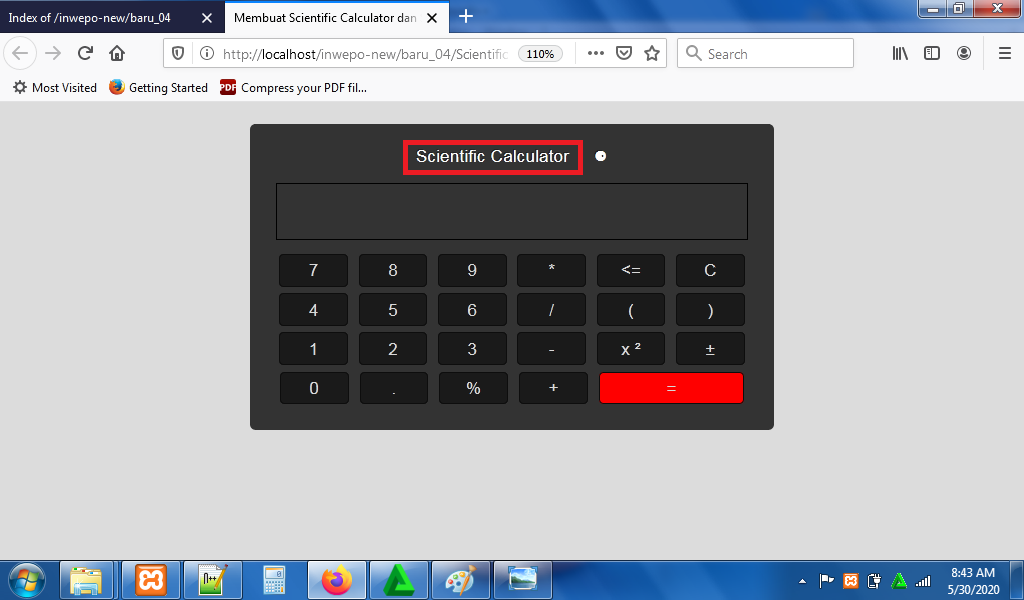Click calculator key 5
The image size is (1024, 600).
point(392,309)
